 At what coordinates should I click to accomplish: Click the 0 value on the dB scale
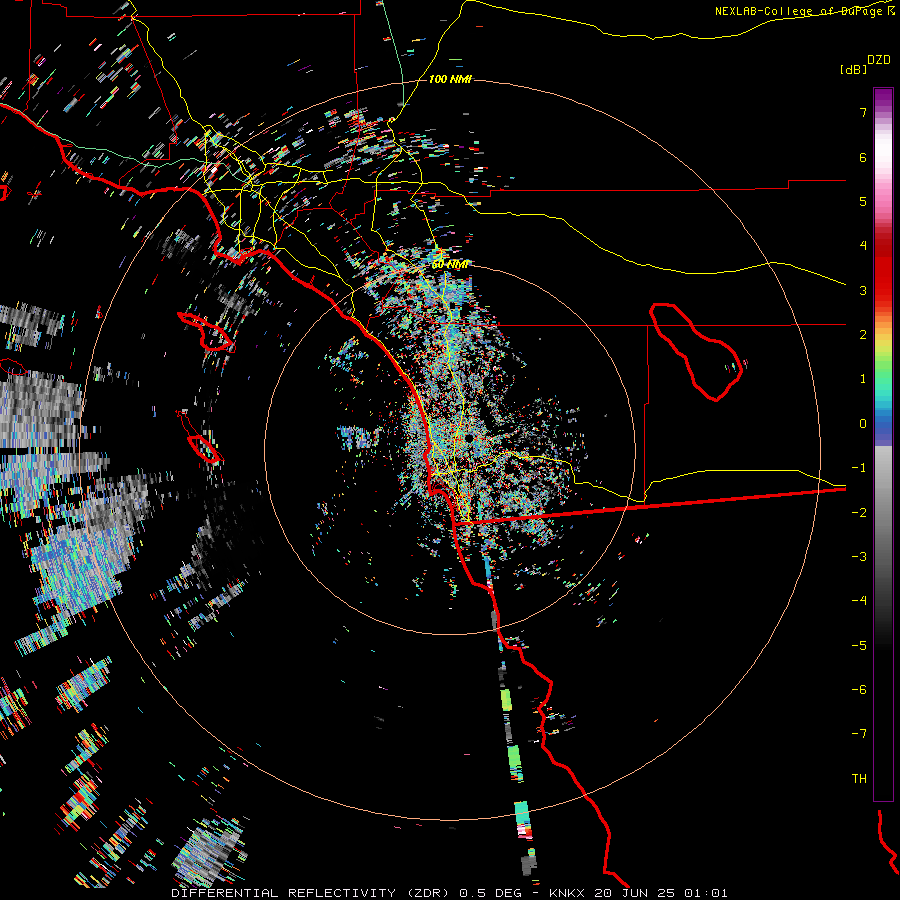tap(863, 424)
